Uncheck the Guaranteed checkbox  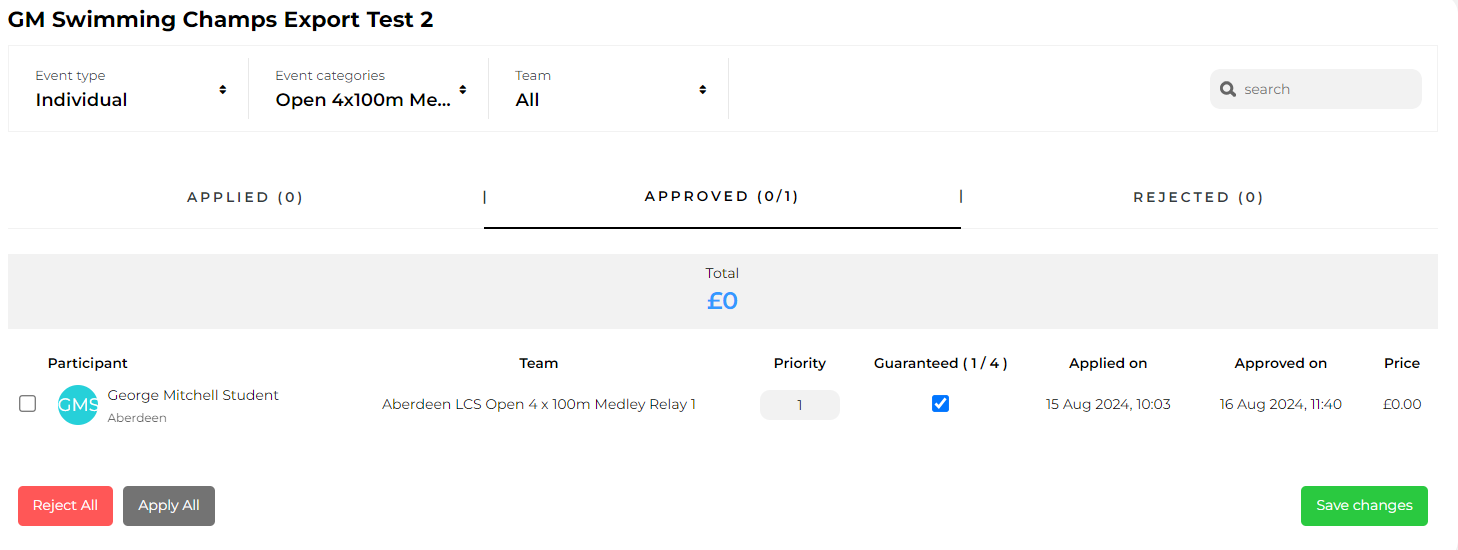tap(940, 404)
